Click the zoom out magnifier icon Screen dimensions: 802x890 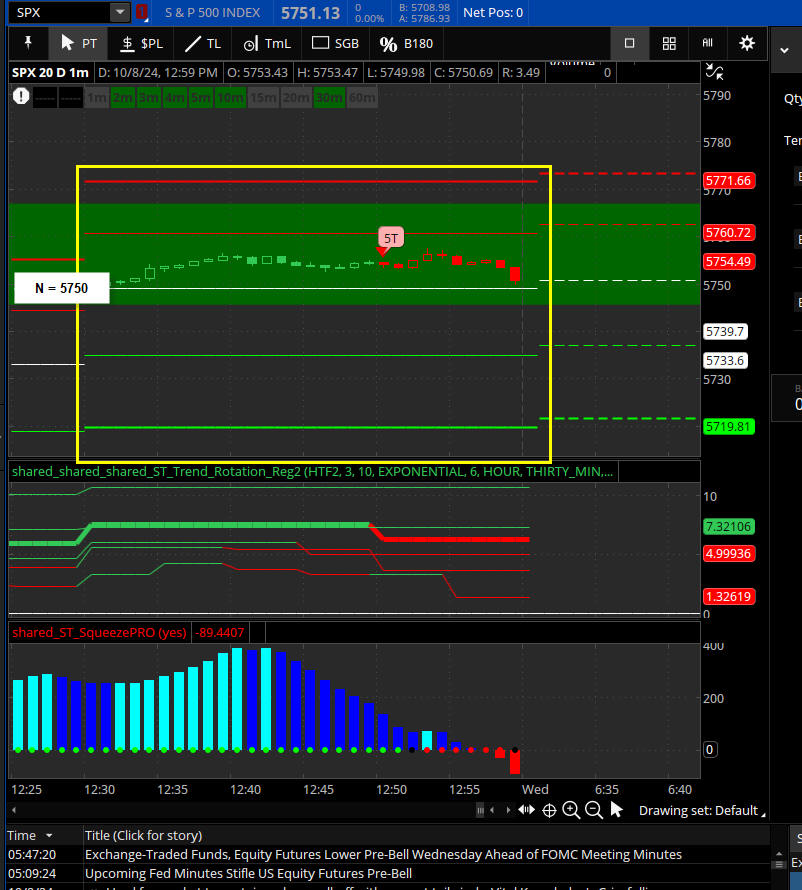point(593,810)
